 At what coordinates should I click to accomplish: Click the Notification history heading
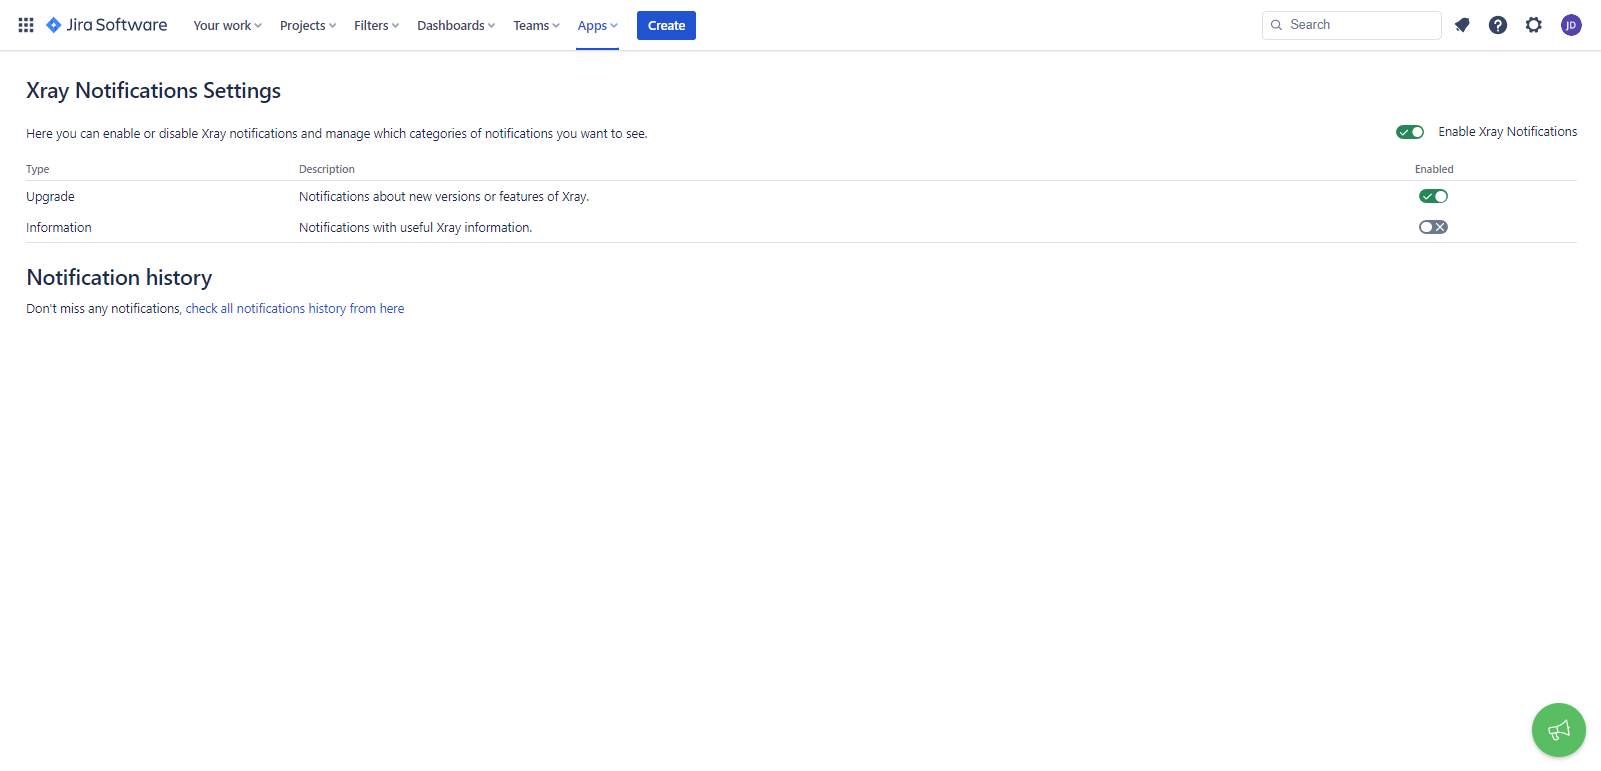119,277
